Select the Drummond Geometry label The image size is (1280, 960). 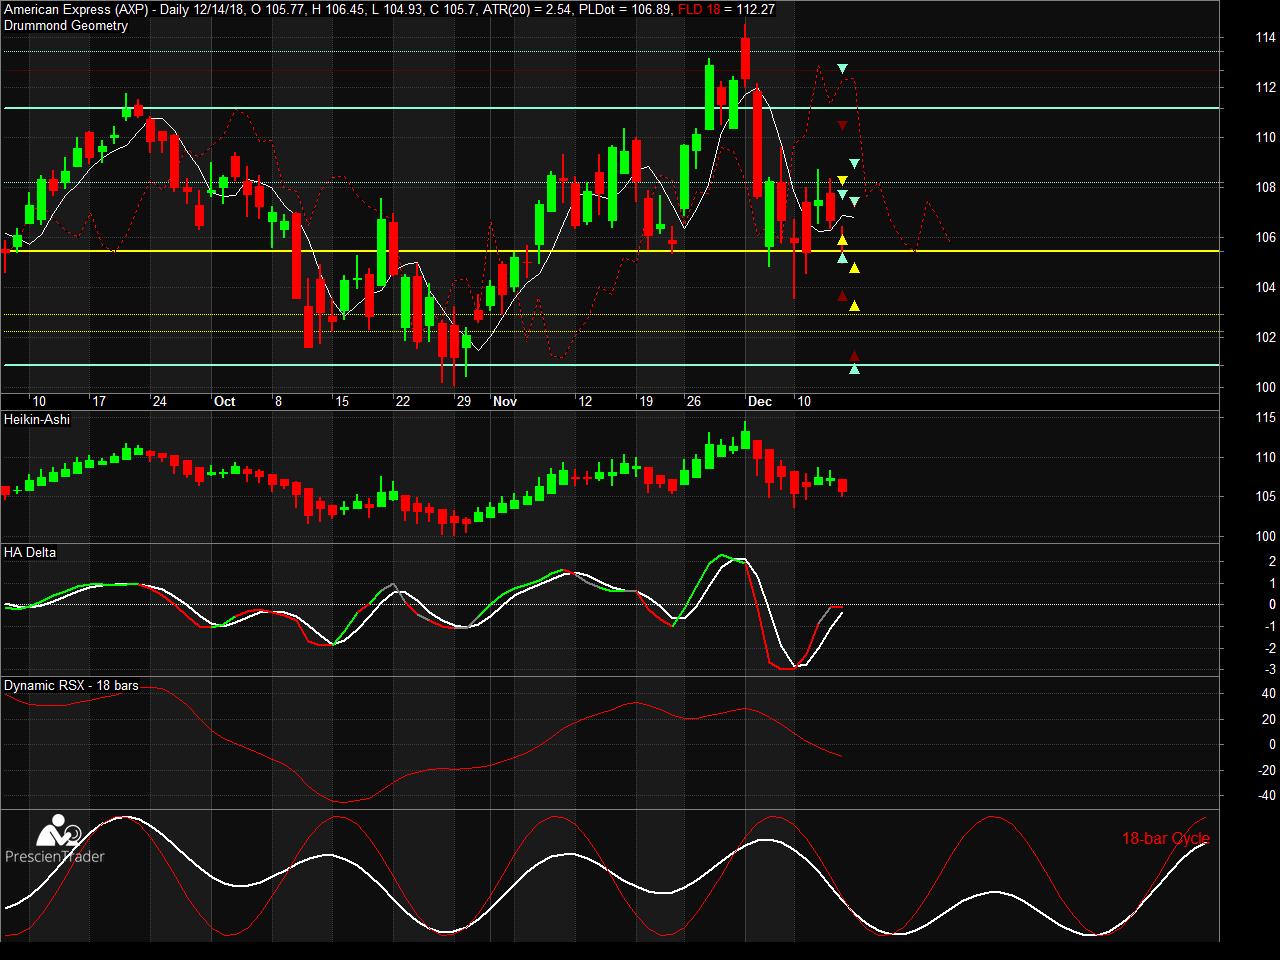pyautogui.click(x=66, y=26)
